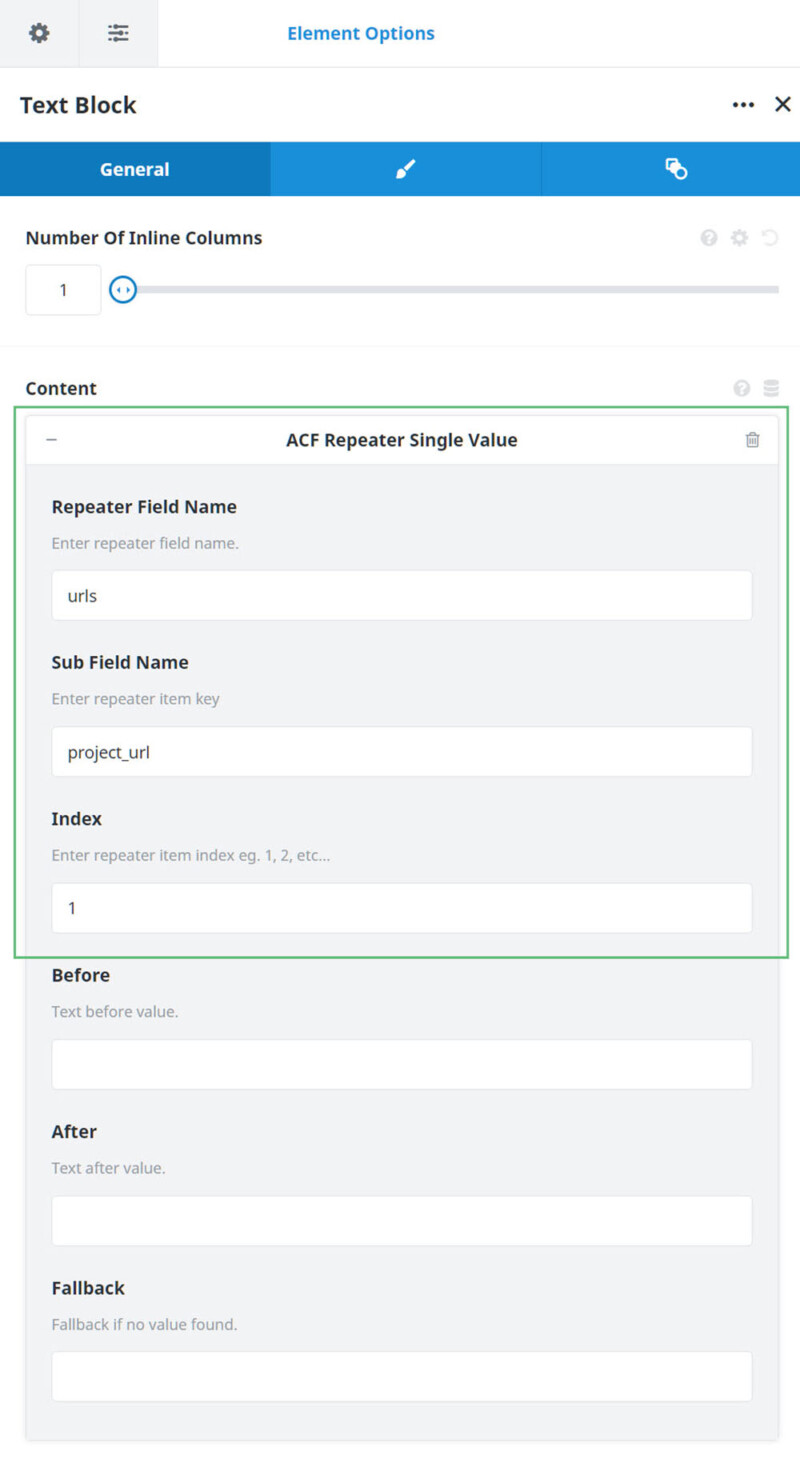The image size is (800, 1467).
Task: Open help for Number Of Inline Columns
Action: [710, 238]
